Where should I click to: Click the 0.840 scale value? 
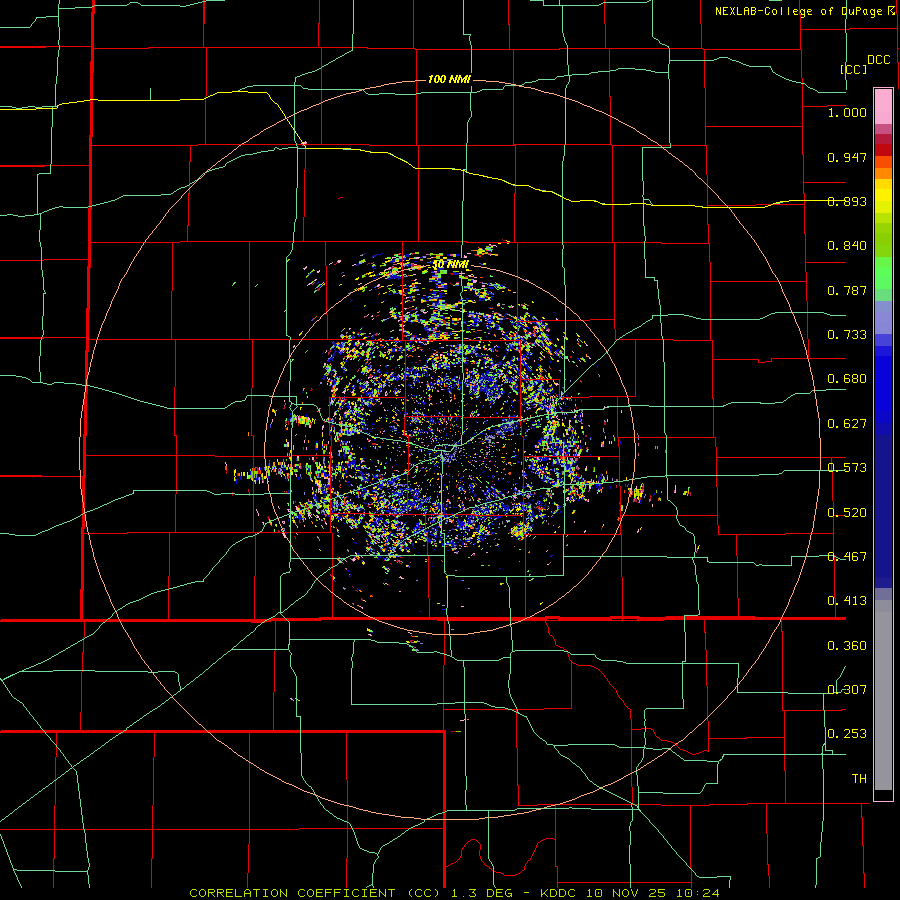pos(847,246)
